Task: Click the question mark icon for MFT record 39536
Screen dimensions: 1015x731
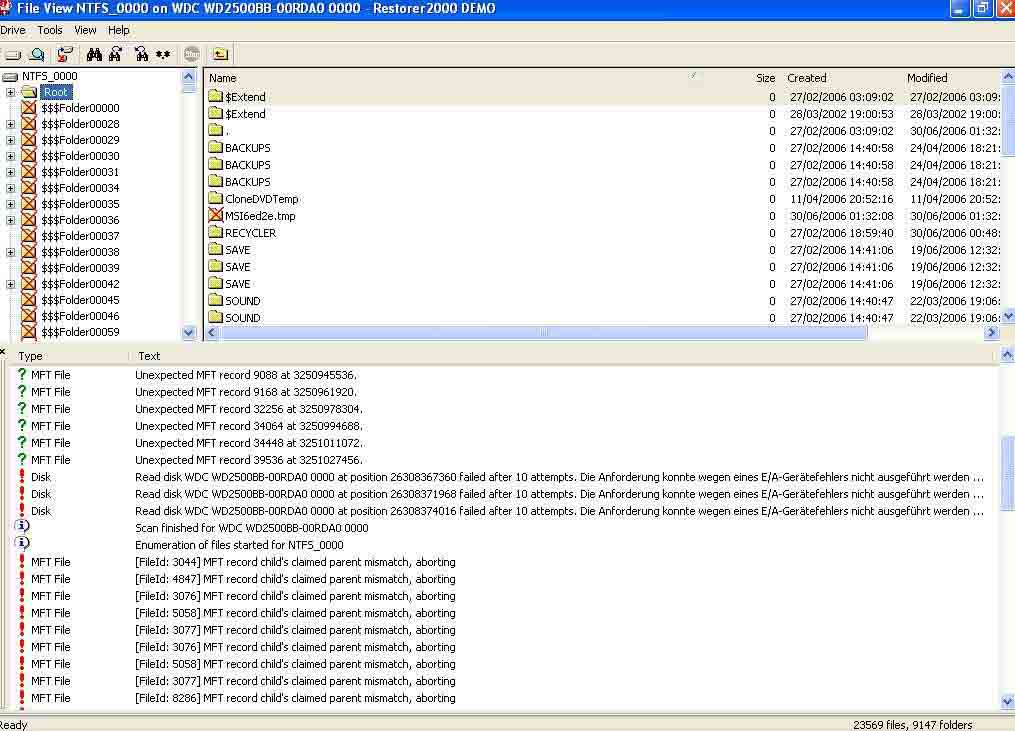Action: pyautogui.click(x=22, y=459)
